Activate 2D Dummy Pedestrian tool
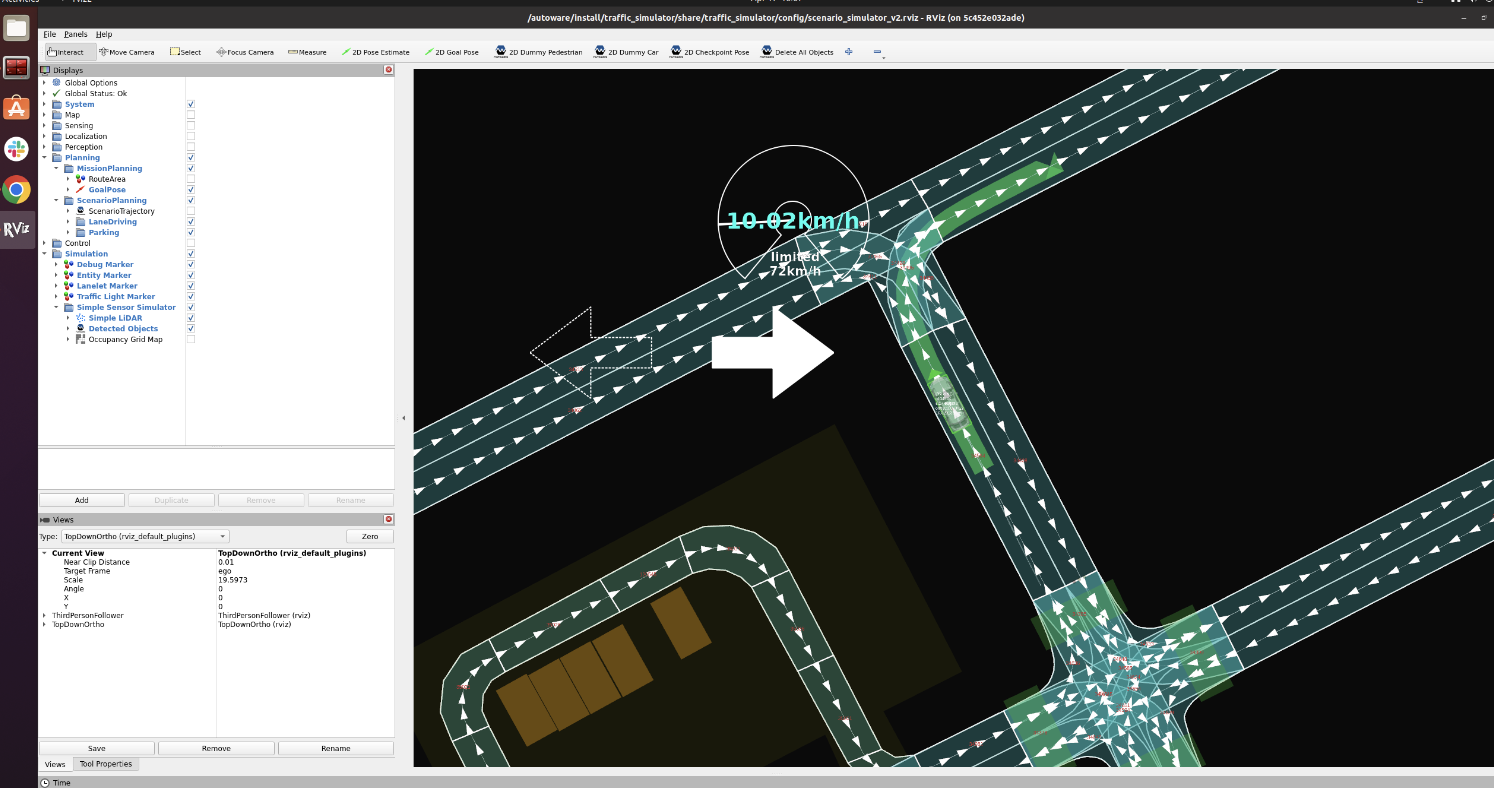 point(538,52)
